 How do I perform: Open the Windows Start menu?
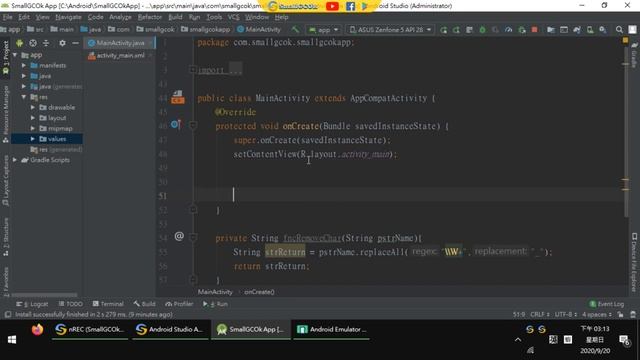[12, 340]
